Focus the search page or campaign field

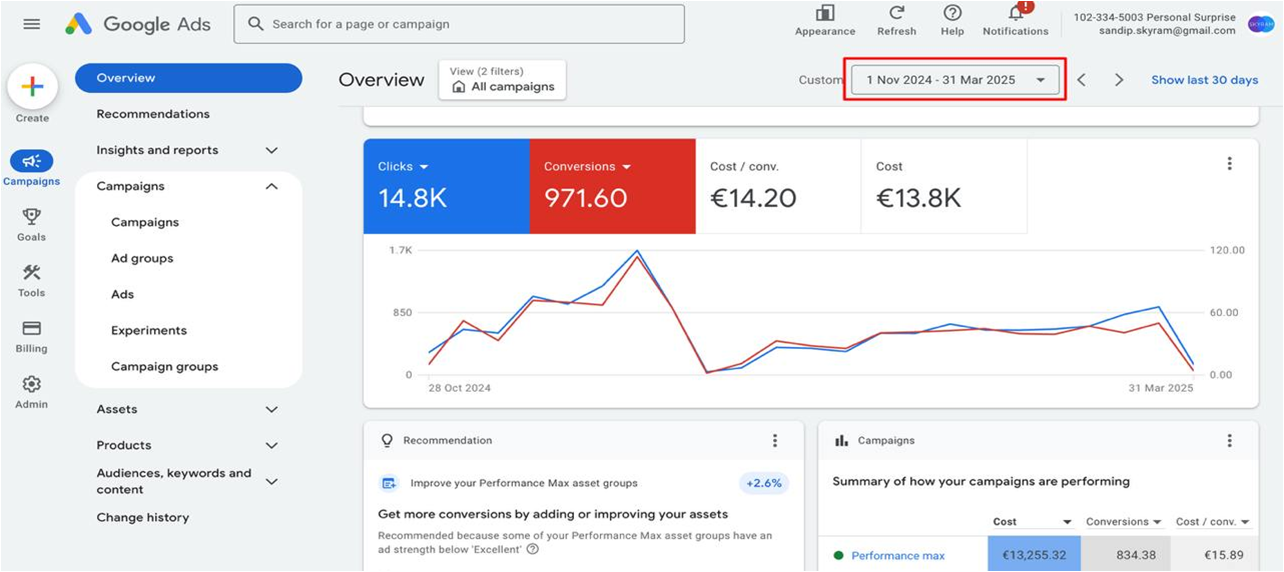point(459,24)
